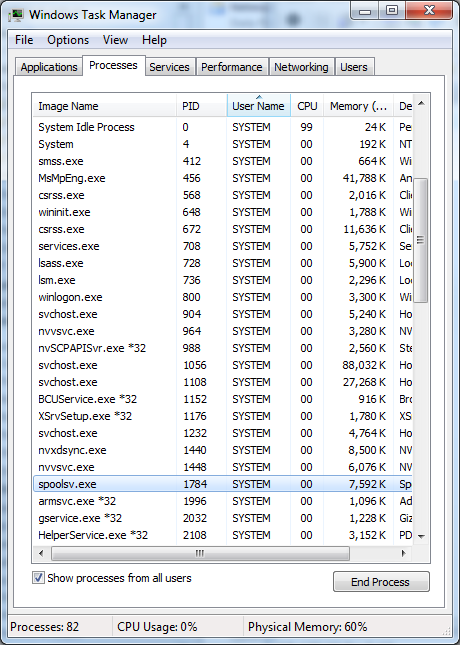Image resolution: width=460 pixels, height=645 pixels.
Task: Select the winlogon.exe process
Action: click(x=223, y=297)
